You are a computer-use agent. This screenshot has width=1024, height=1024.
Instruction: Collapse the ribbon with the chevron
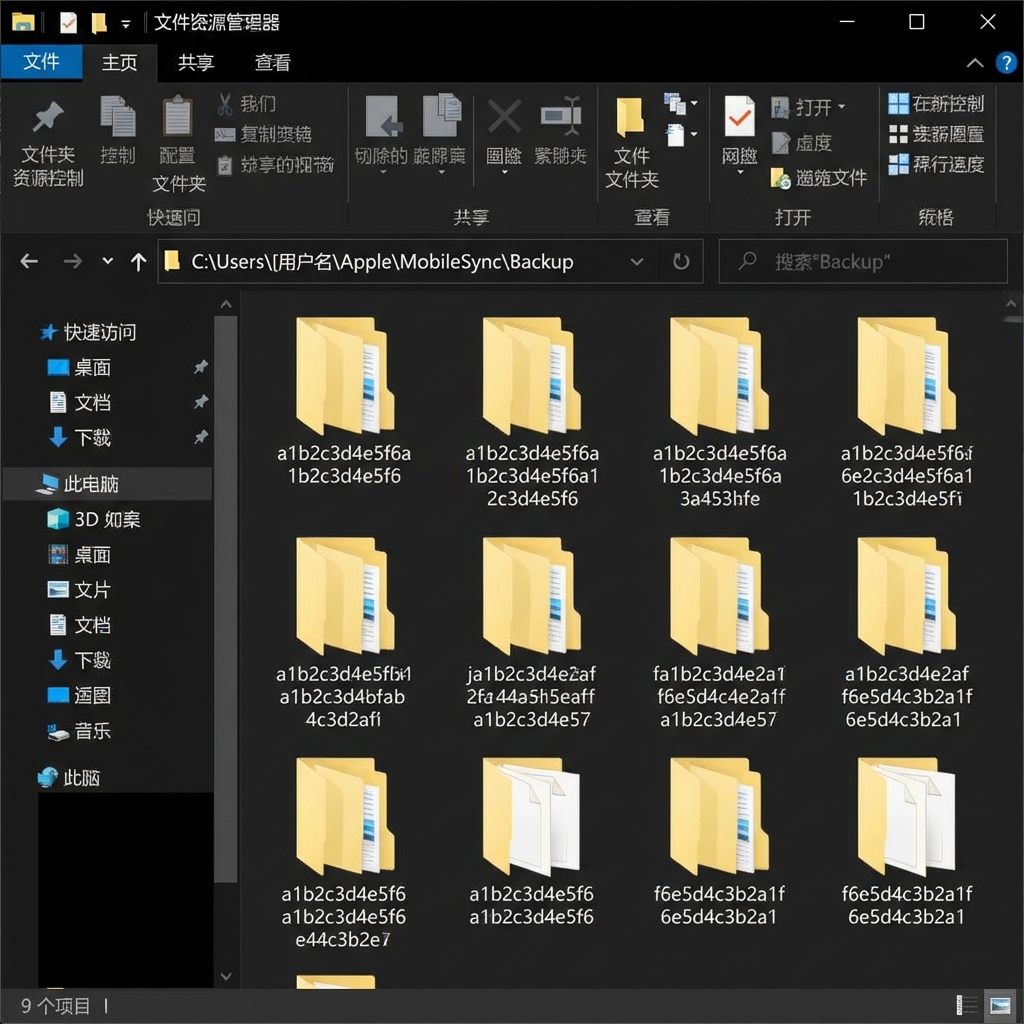pyautogui.click(x=975, y=63)
